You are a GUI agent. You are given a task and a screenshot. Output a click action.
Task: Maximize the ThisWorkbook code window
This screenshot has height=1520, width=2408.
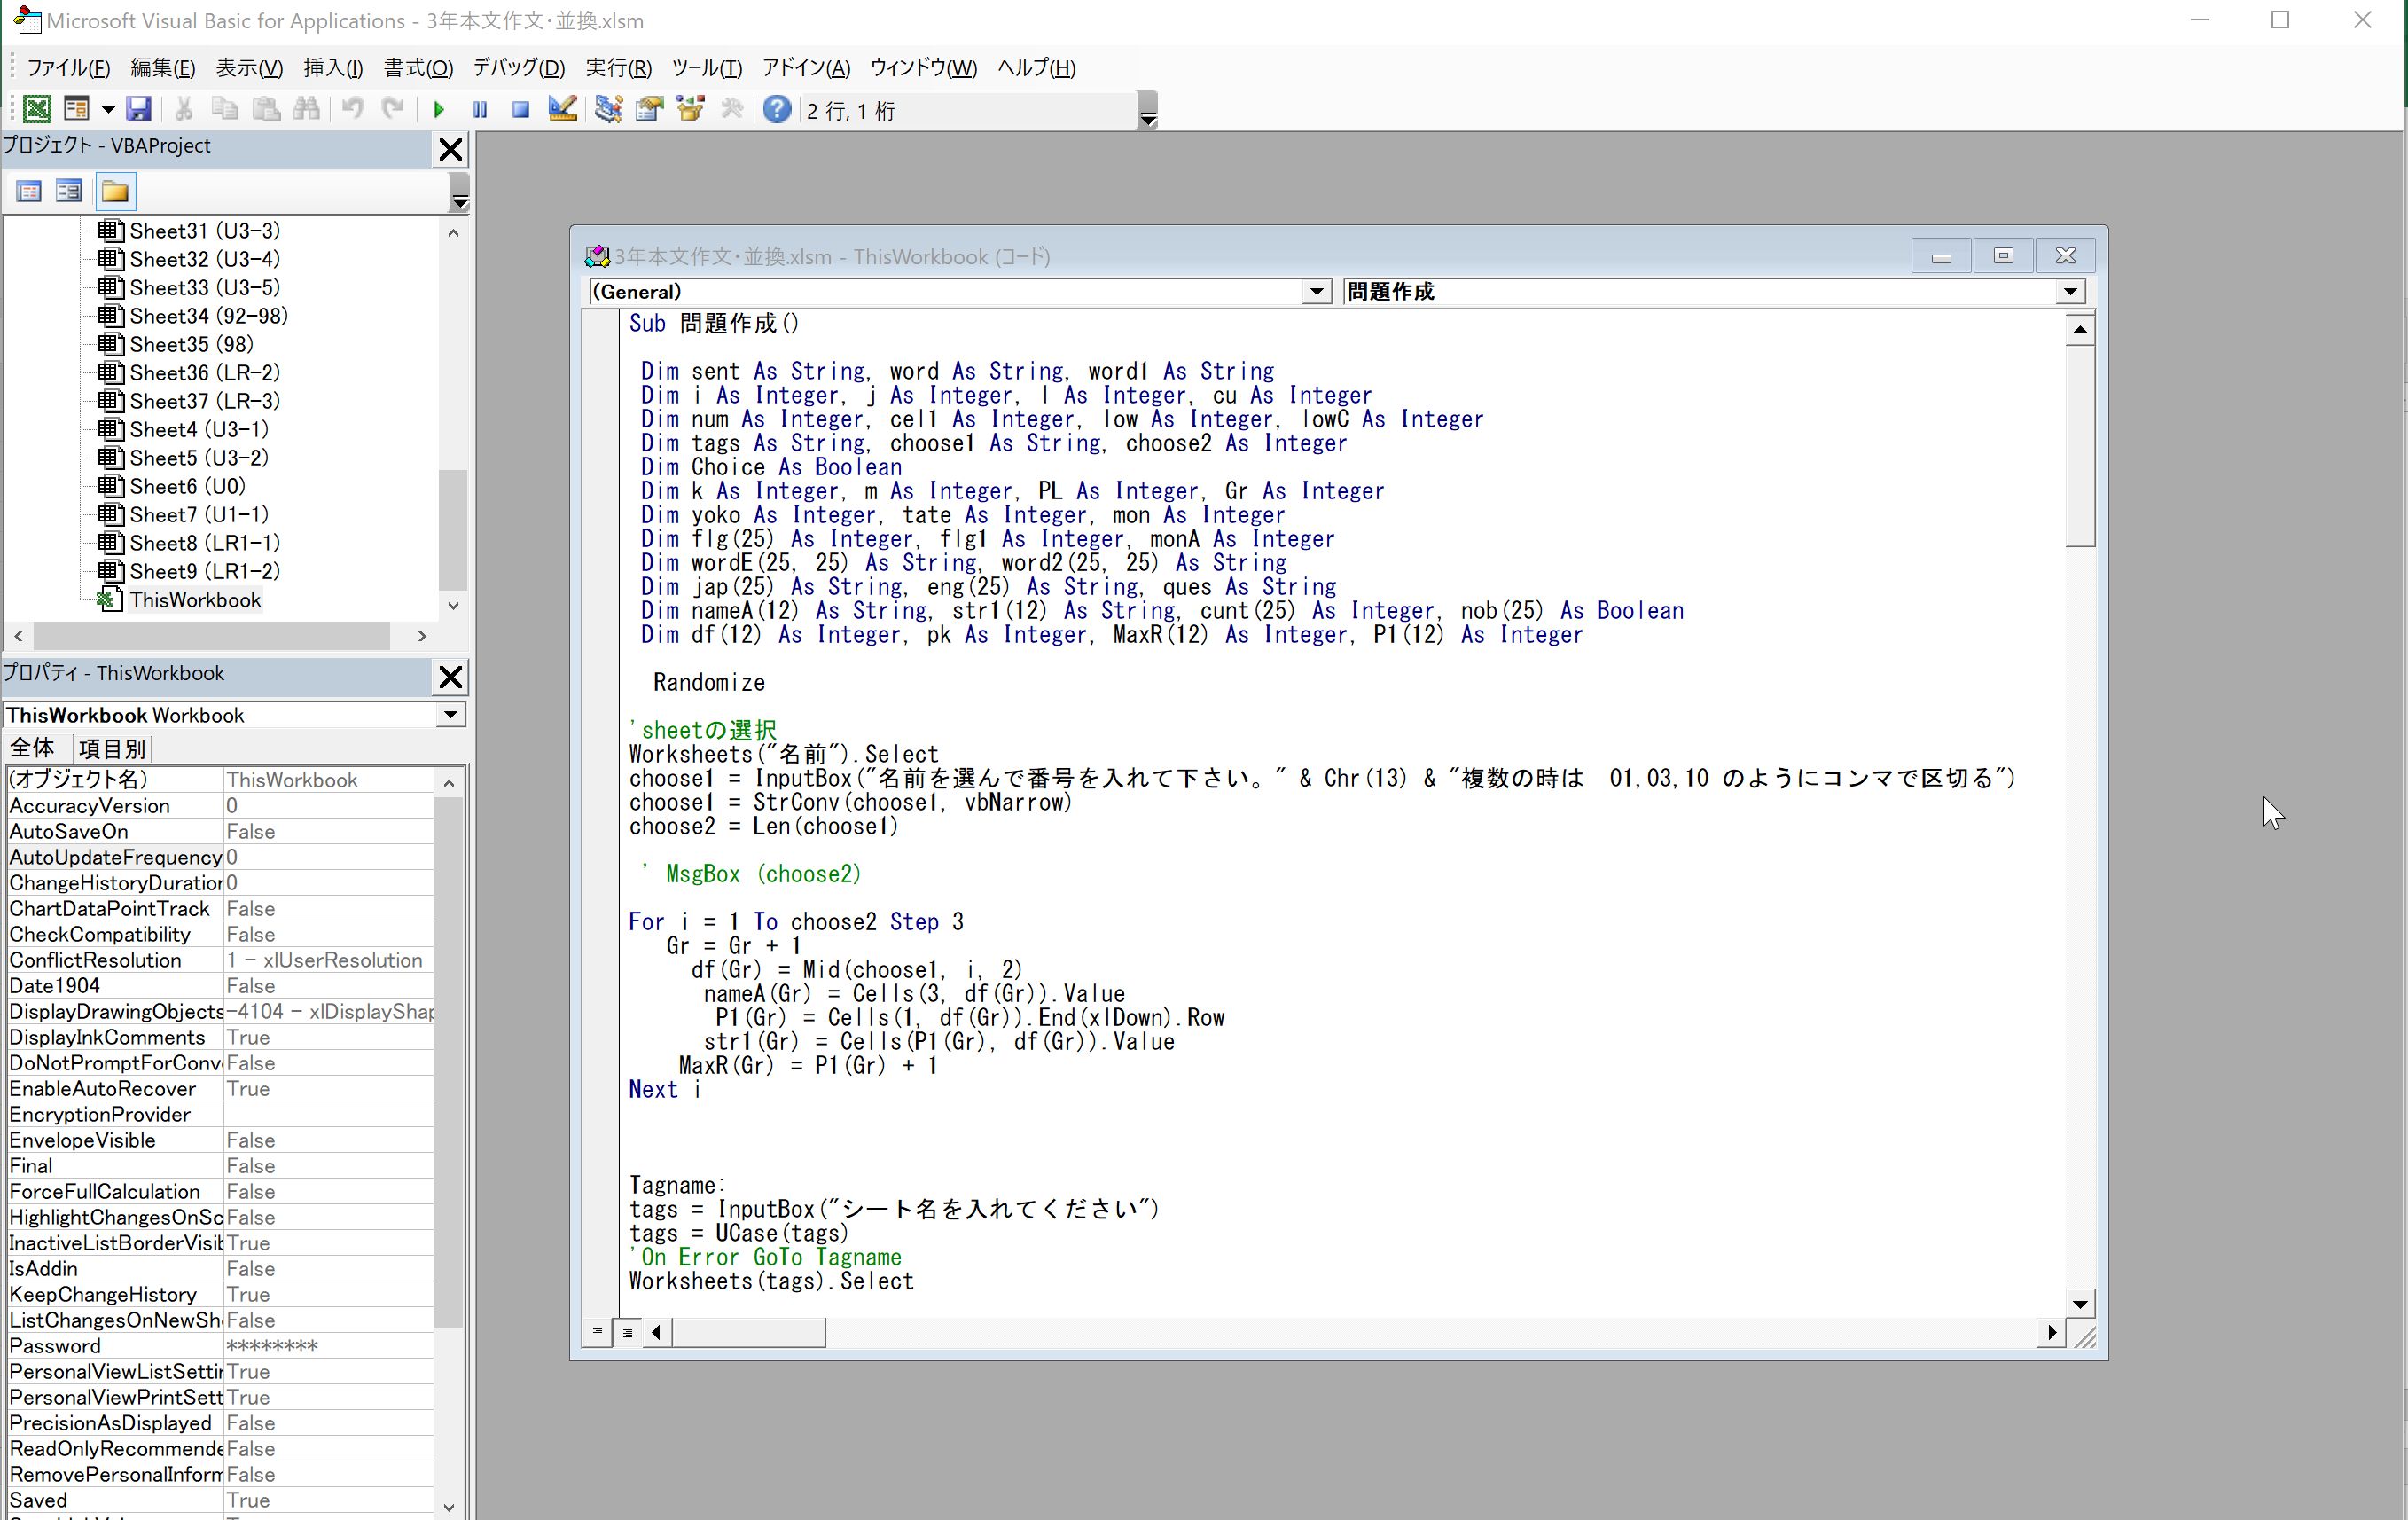click(2003, 256)
